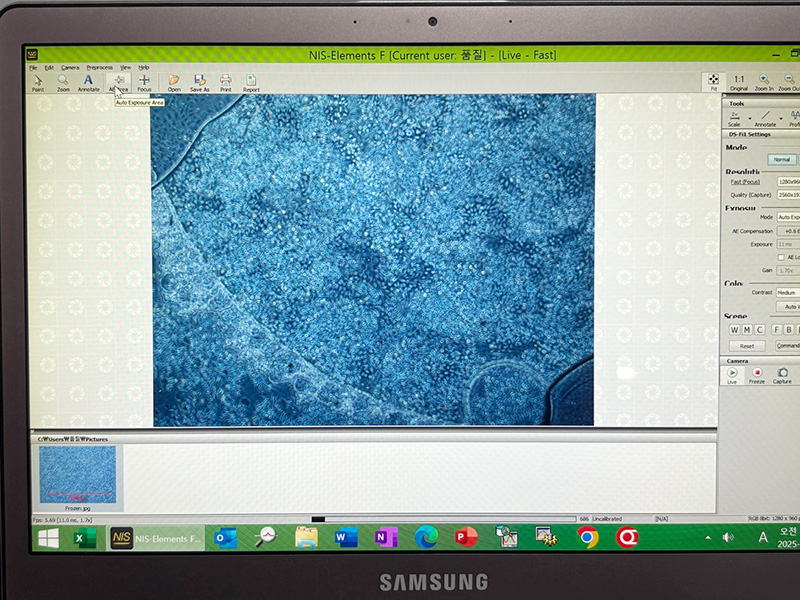
Task: Select the Point tool
Action: (x=37, y=81)
